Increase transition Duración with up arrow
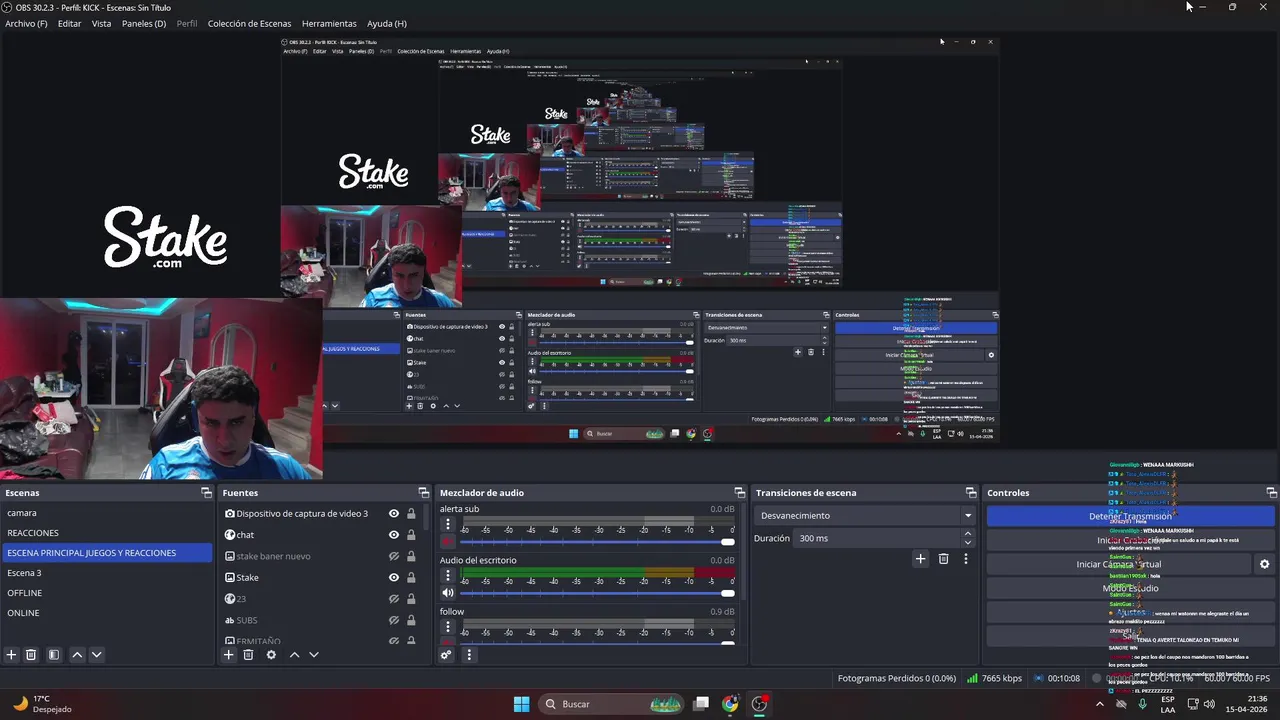This screenshot has width=1280, height=720. [967, 534]
